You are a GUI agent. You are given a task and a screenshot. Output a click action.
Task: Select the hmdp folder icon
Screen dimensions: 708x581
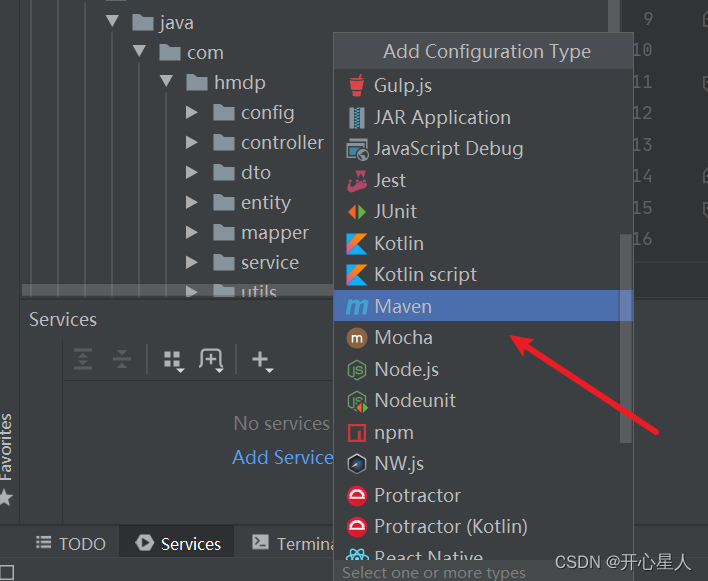197,83
